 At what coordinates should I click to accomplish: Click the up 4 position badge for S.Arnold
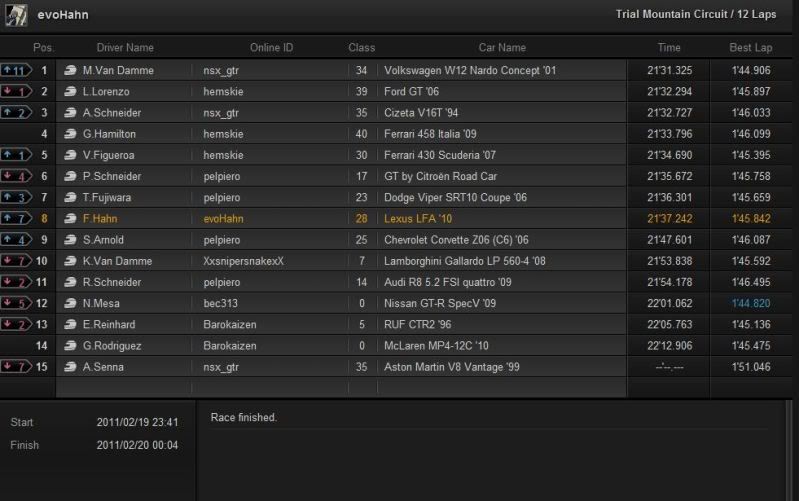[x=16, y=240]
